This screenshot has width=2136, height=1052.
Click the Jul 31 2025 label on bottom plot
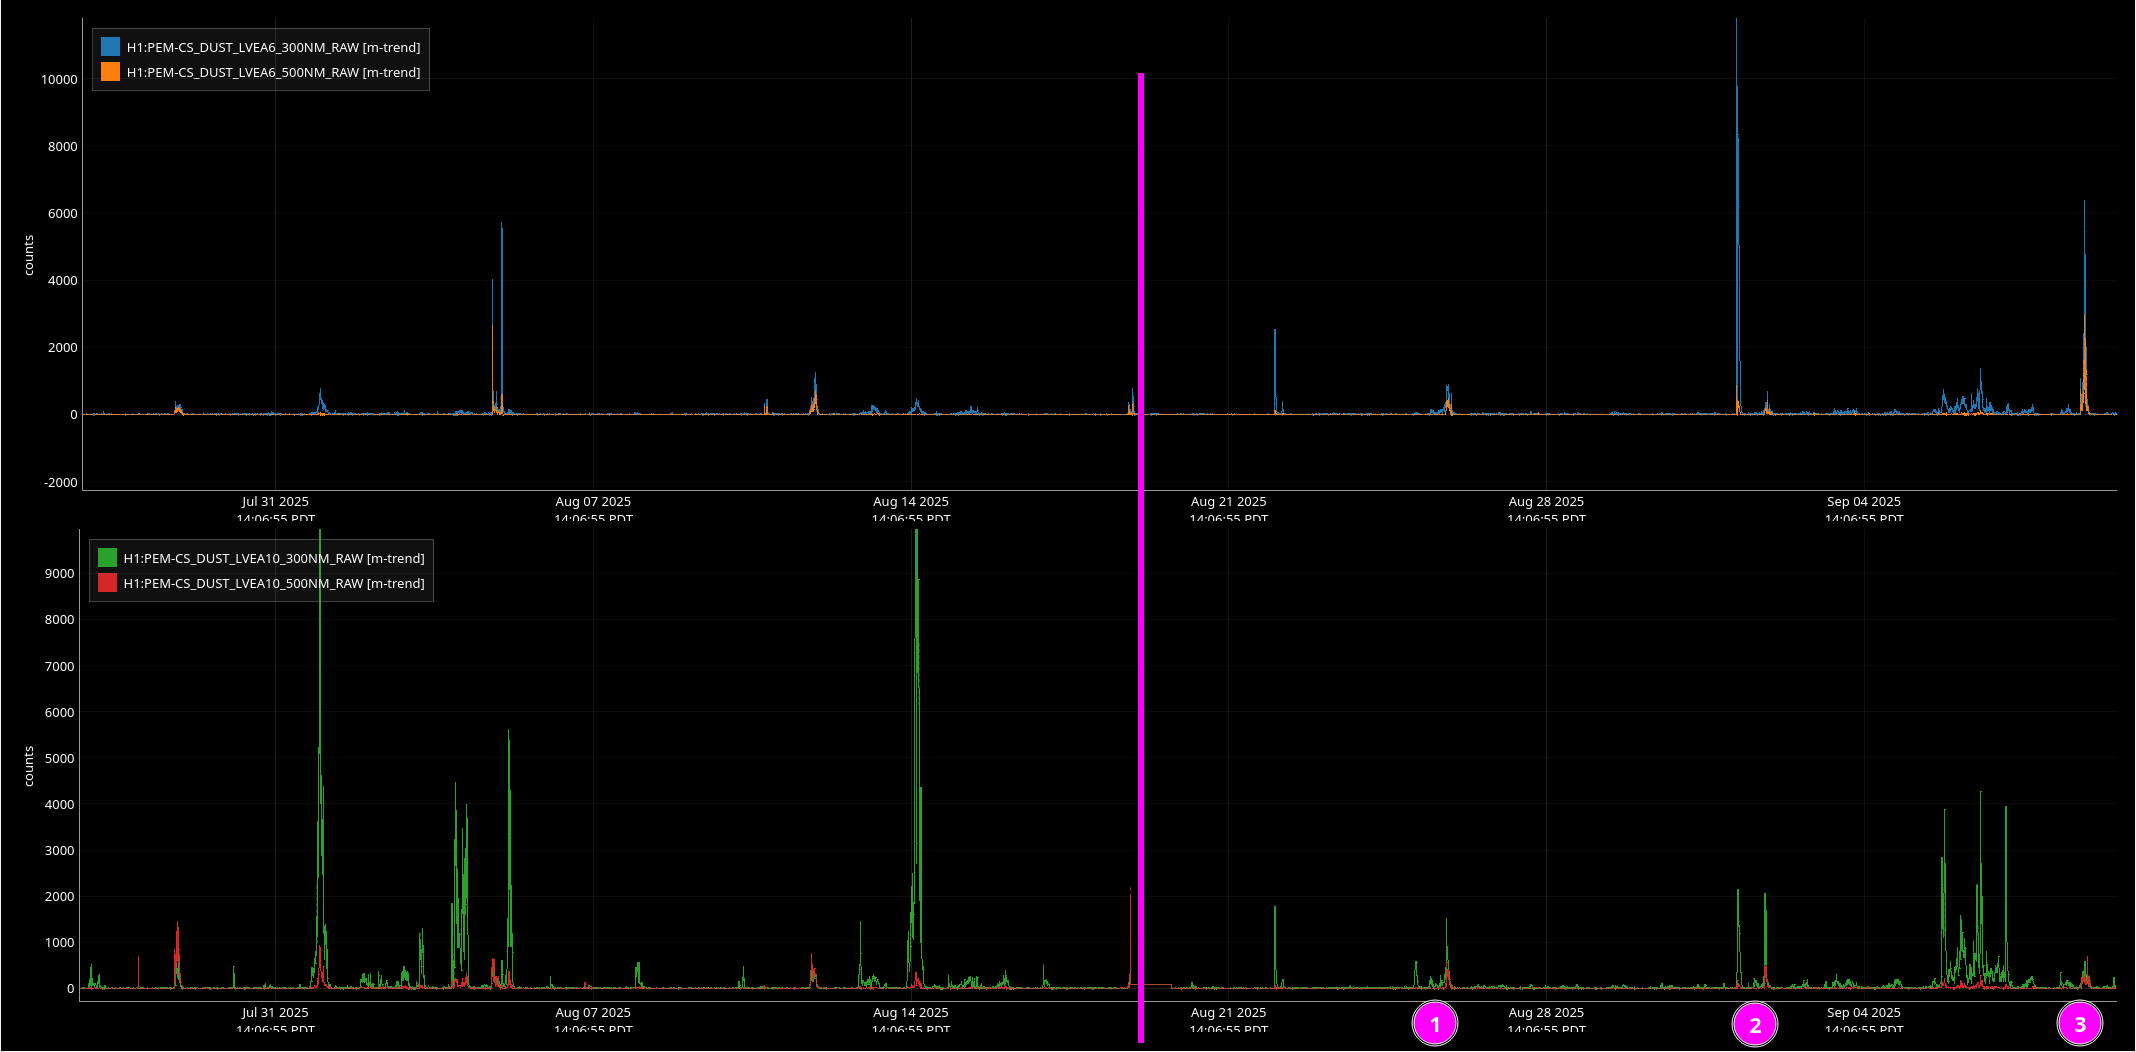(275, 1013)
